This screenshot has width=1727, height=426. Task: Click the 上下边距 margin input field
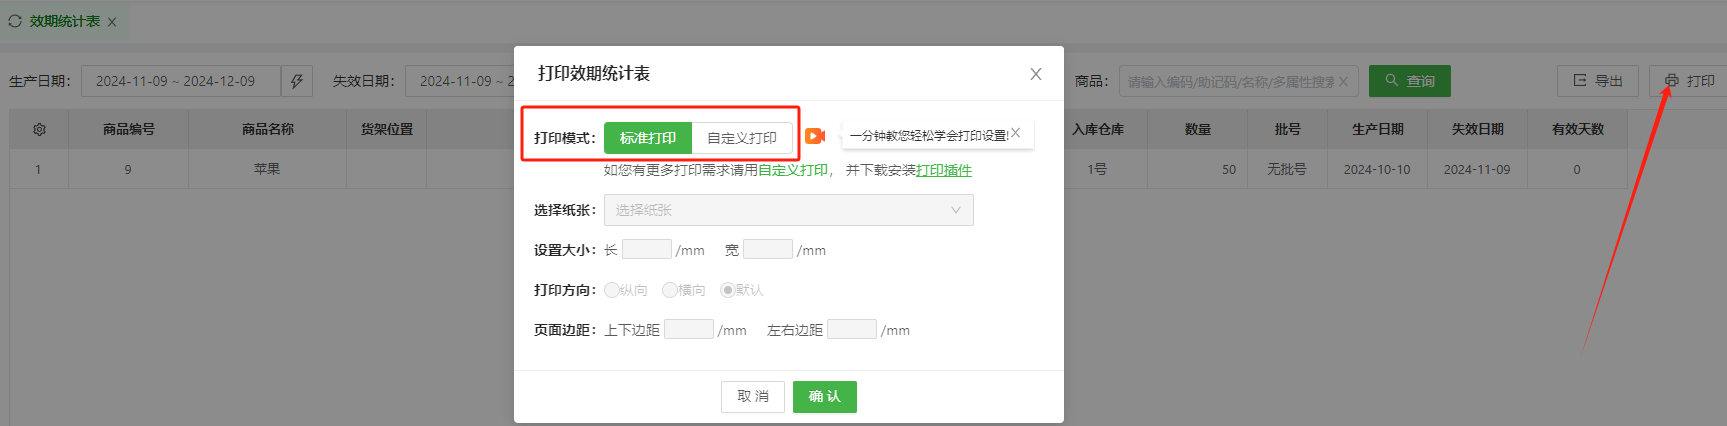[689, 329]
